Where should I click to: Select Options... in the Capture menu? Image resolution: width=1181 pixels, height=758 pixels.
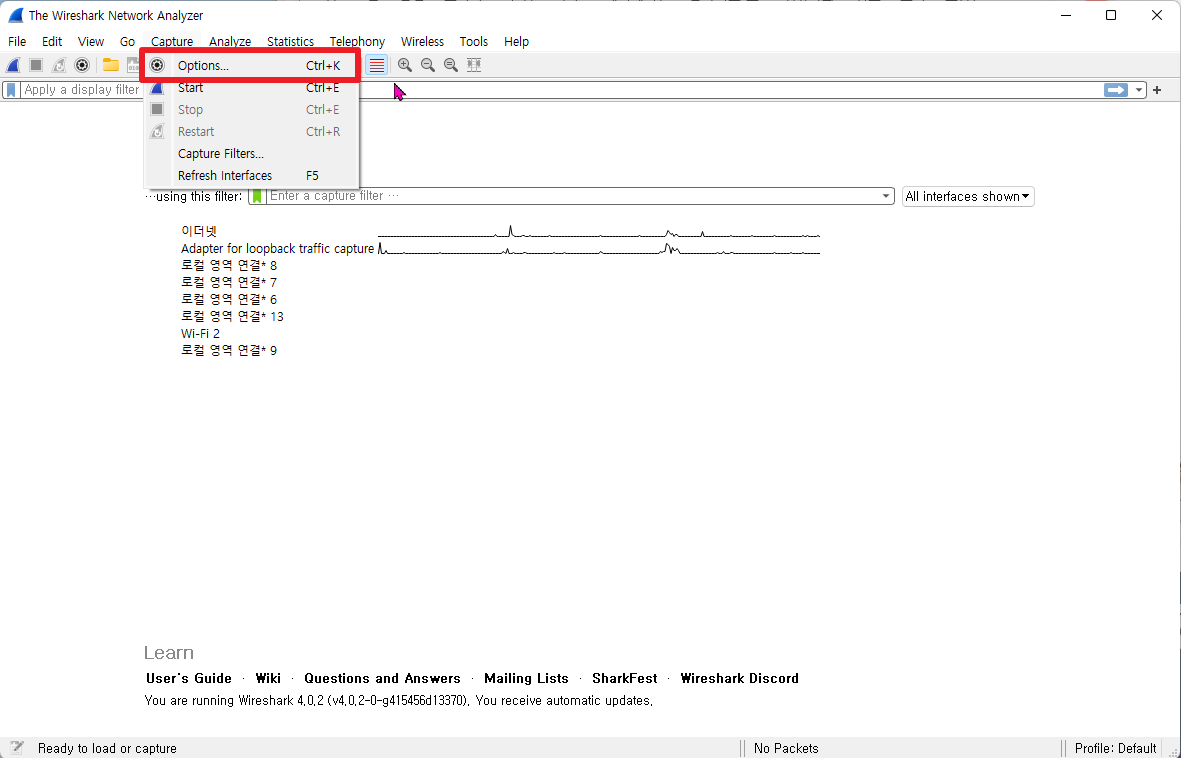[x=251, y=66]
